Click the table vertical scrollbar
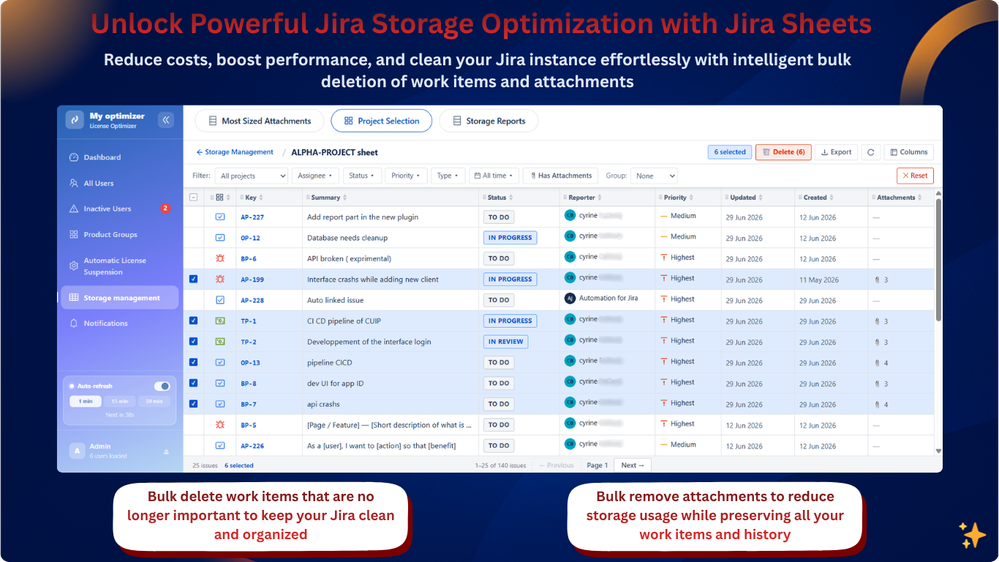 (938, 260)
